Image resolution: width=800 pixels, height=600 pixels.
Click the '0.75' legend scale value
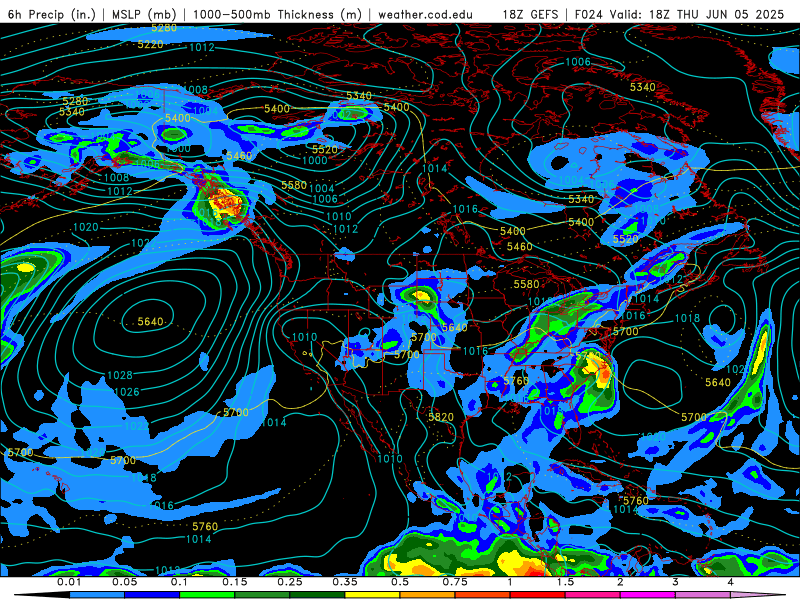(455, 582)
